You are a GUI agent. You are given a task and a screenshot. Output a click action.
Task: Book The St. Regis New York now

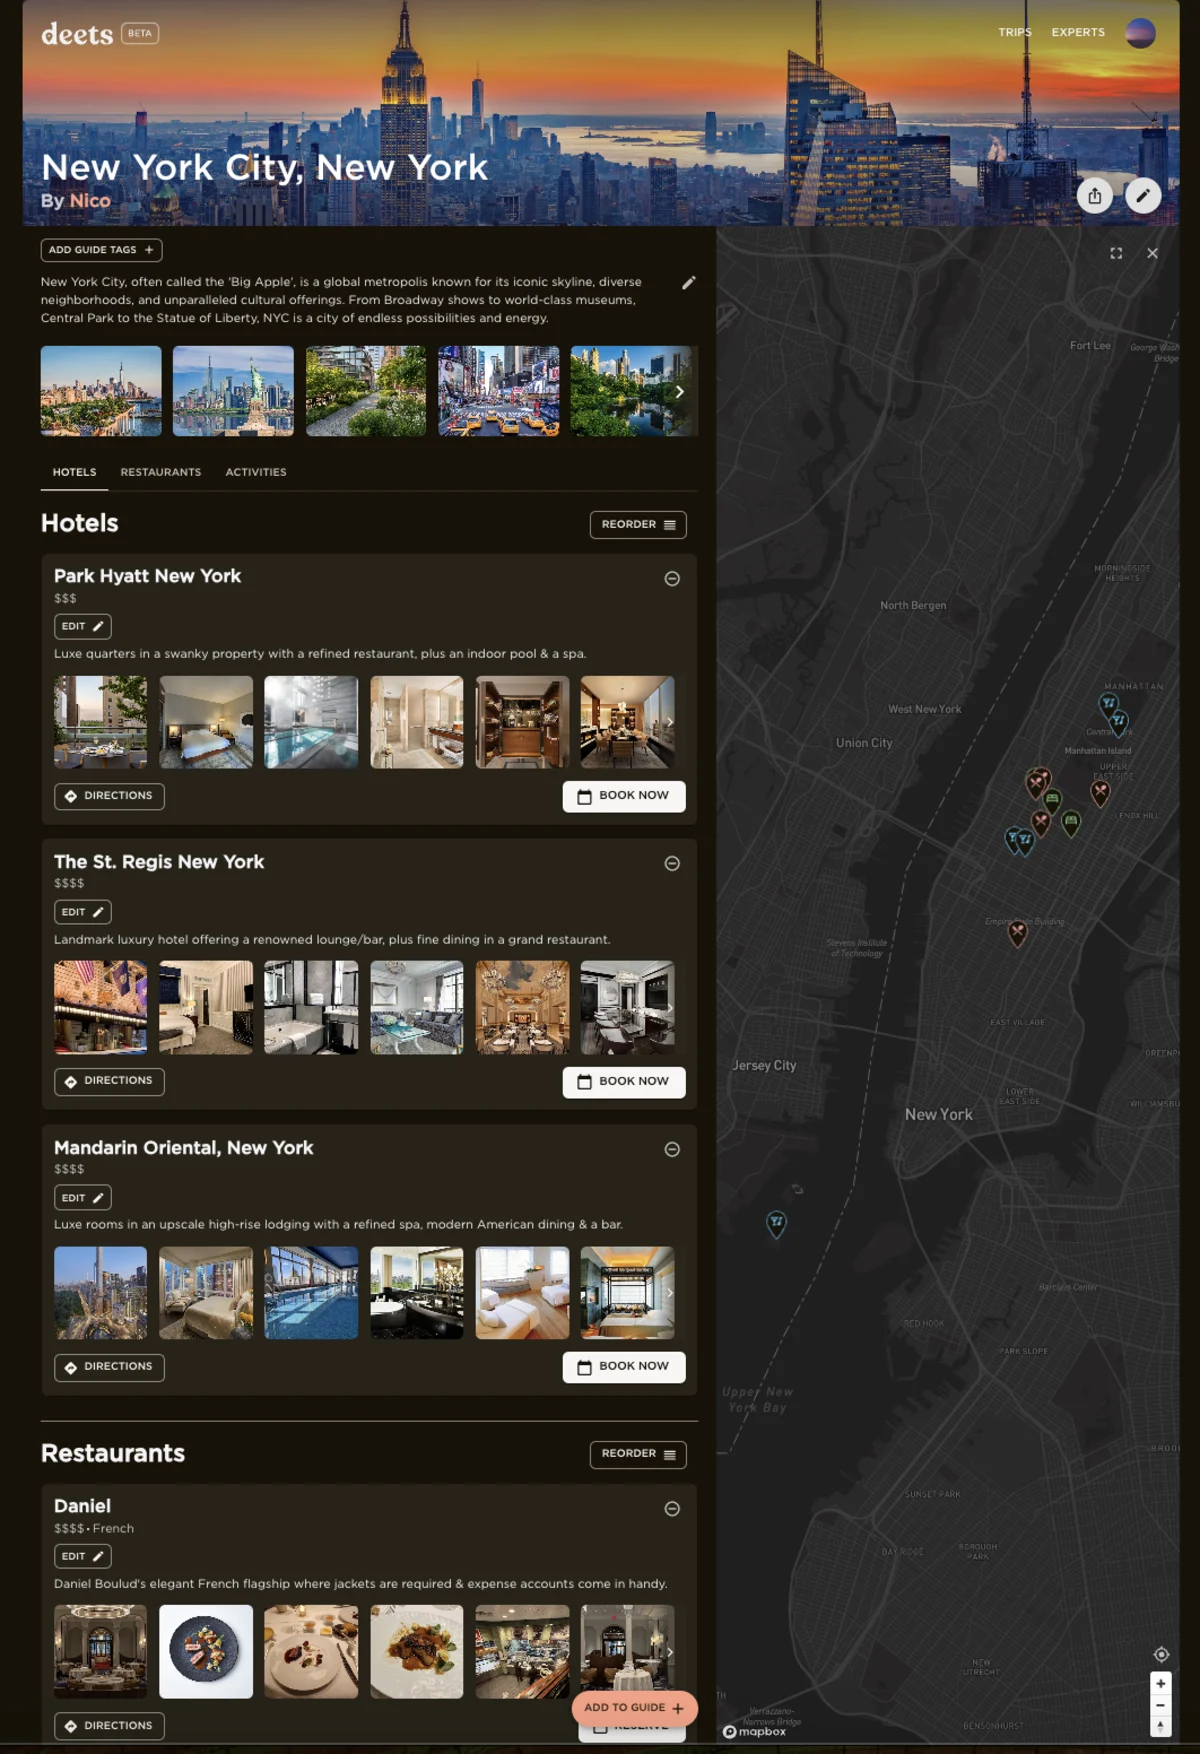(x=624, y=1082)
